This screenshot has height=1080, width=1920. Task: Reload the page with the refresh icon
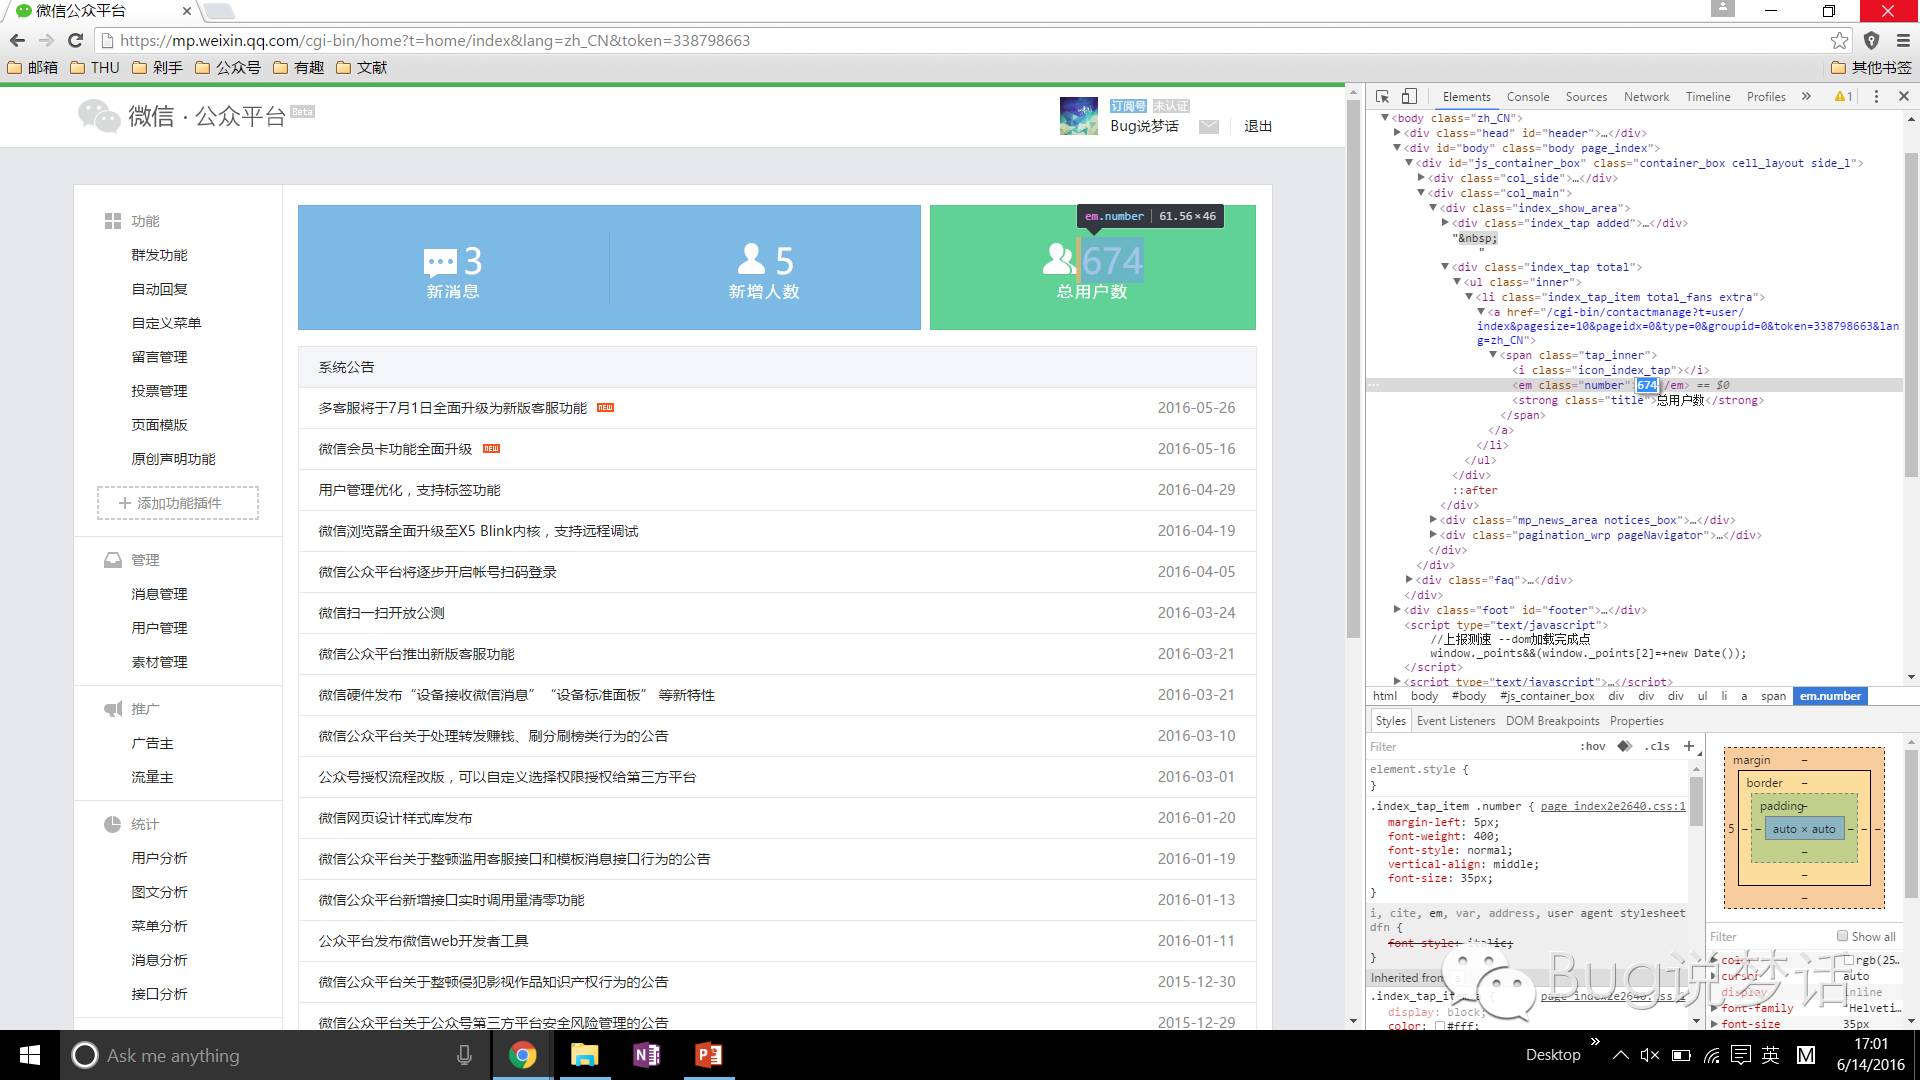click(75, 41)
